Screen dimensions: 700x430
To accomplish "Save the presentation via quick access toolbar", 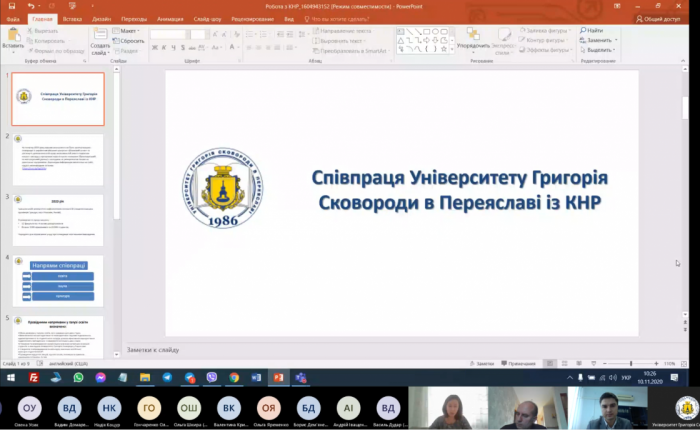I will pos(12,6).
